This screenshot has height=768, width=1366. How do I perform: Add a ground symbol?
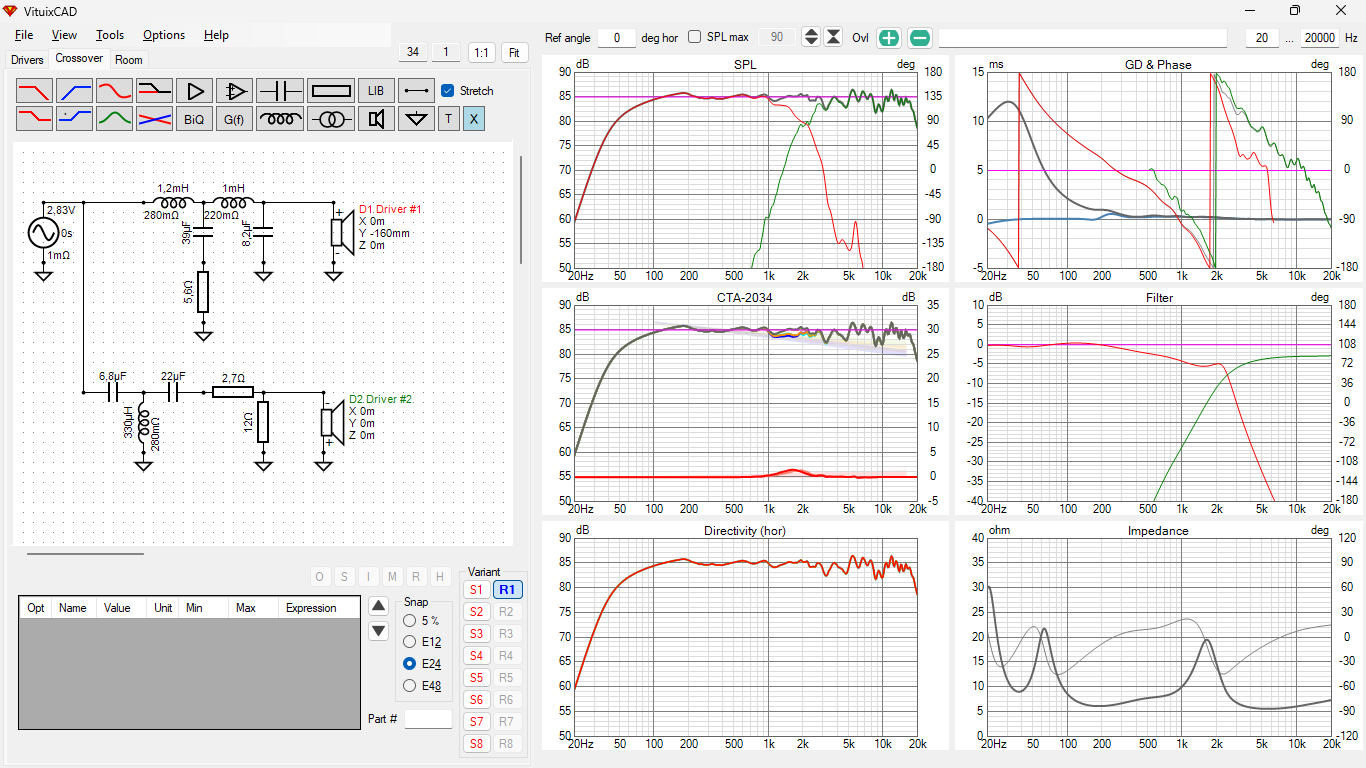[x=416, y=119]
